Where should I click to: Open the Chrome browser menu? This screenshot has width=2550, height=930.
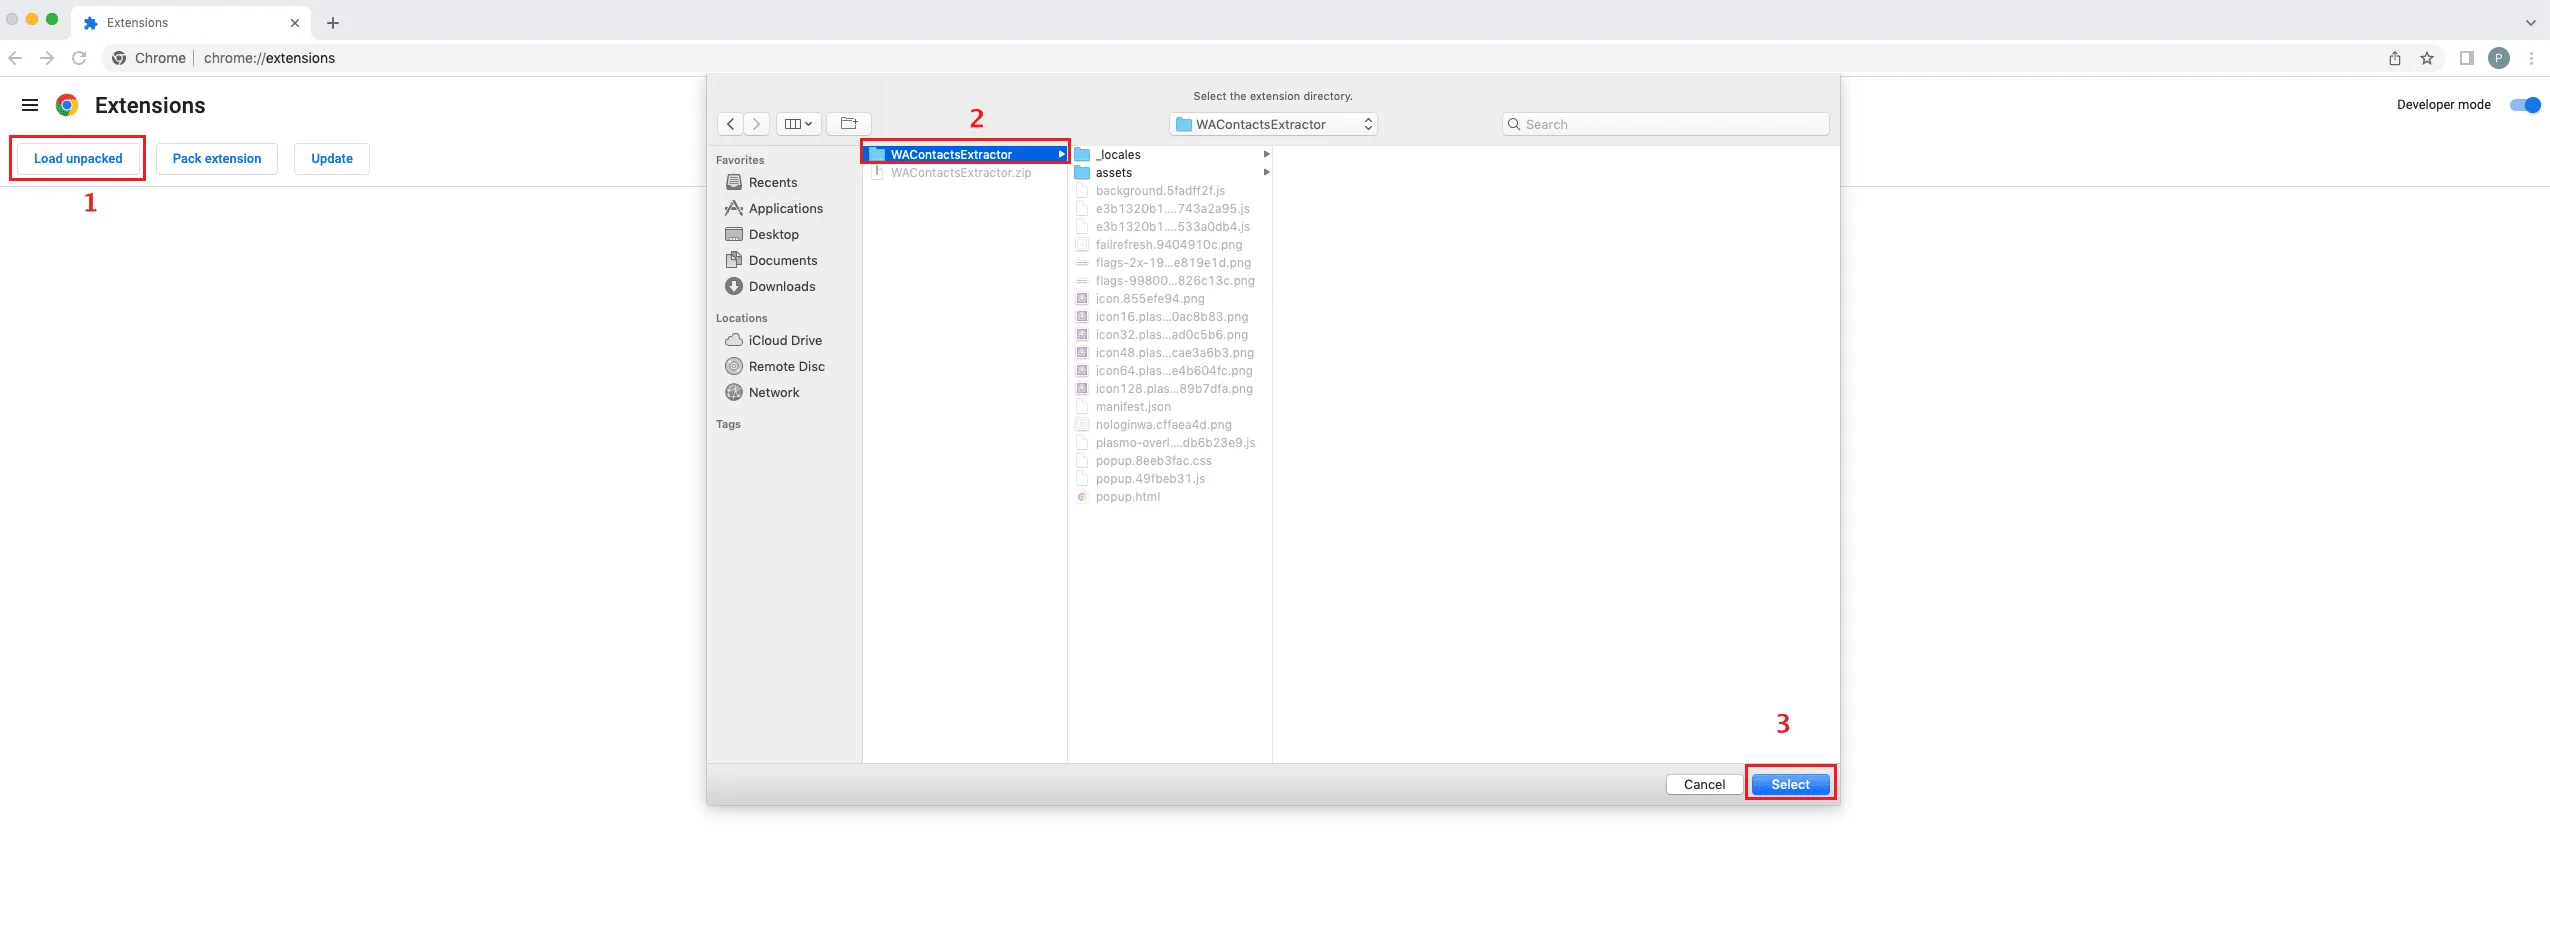pyautogui.click(x=2532, y=57)
